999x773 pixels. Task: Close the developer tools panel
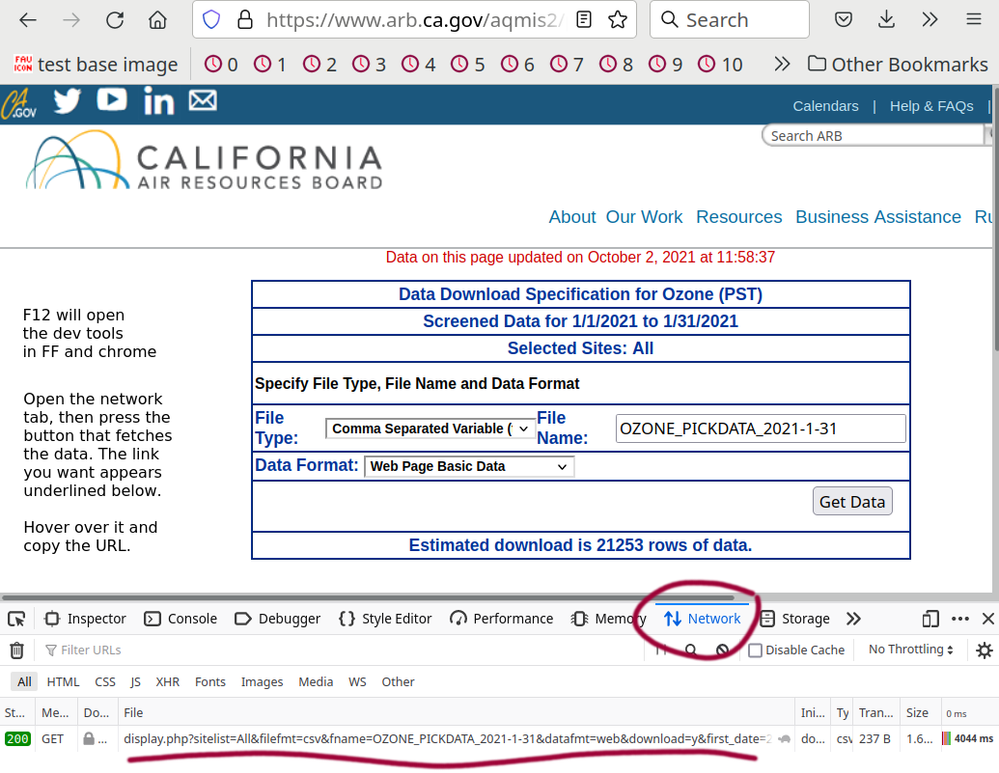988,619
